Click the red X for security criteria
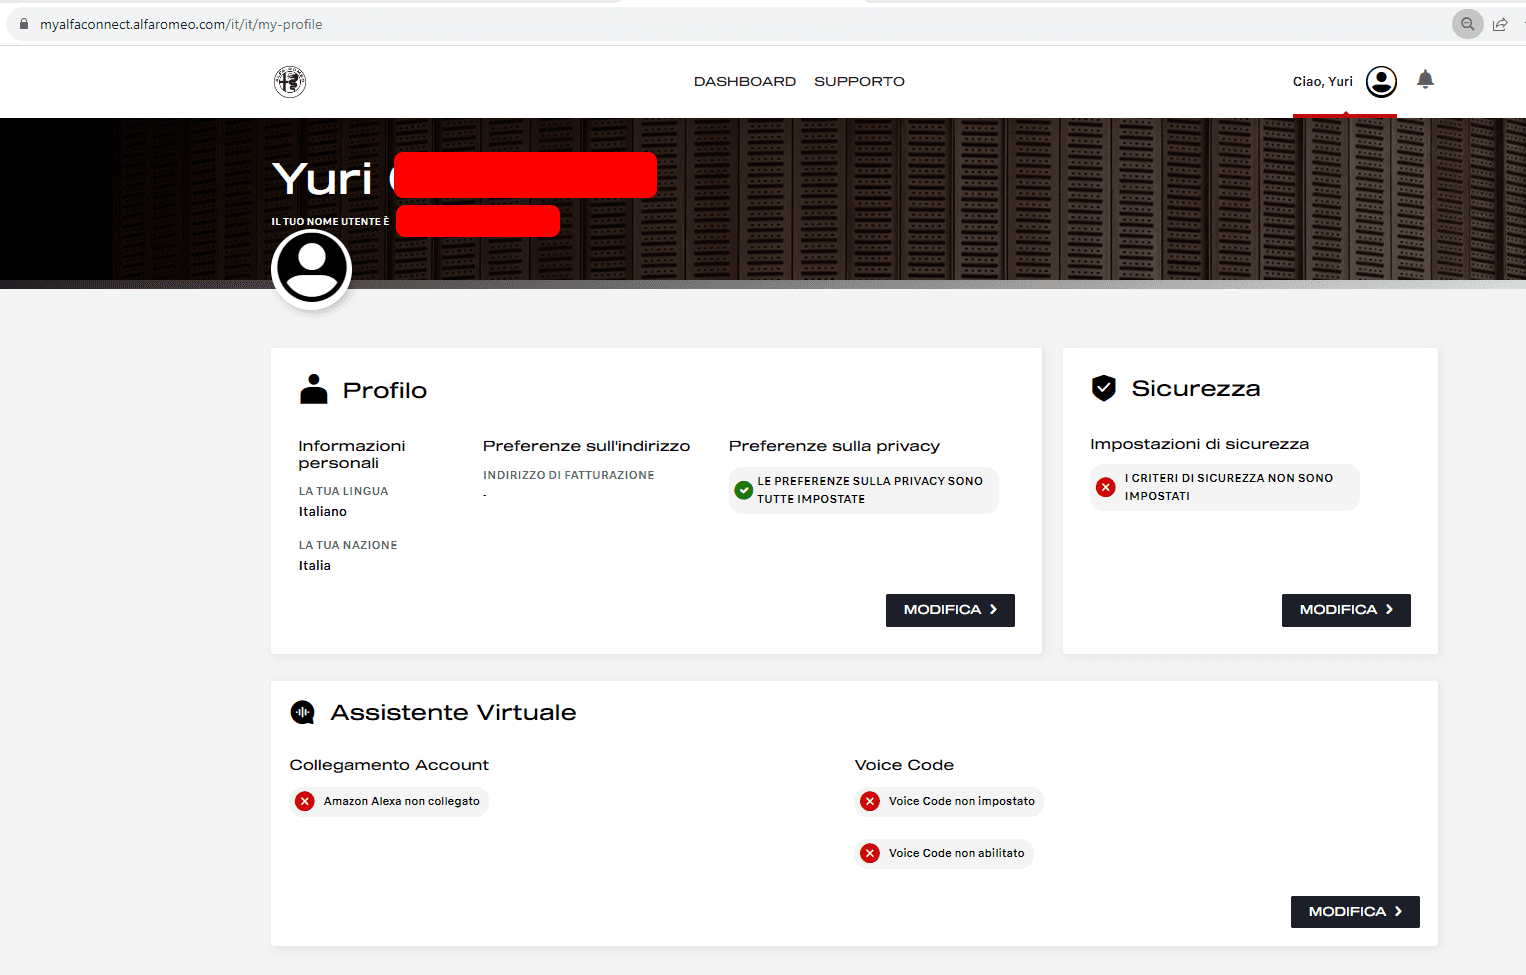The height and width of the screenshot is (975, 1526). click(x=1105, y=487)
